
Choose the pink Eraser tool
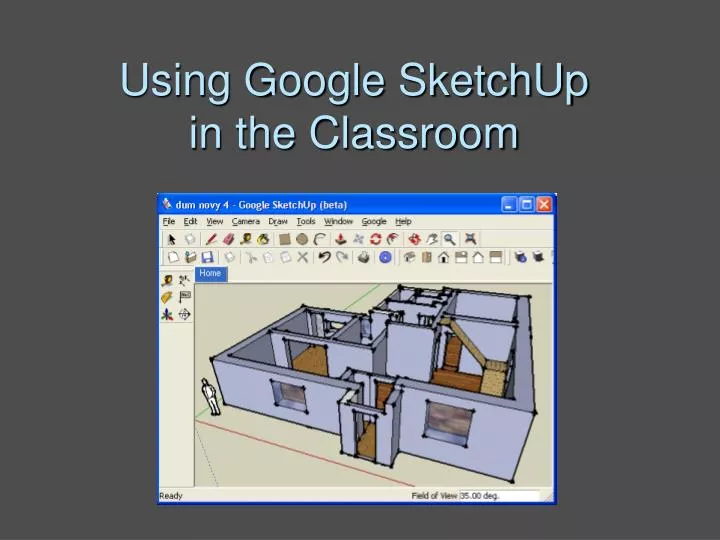[228, 239]
